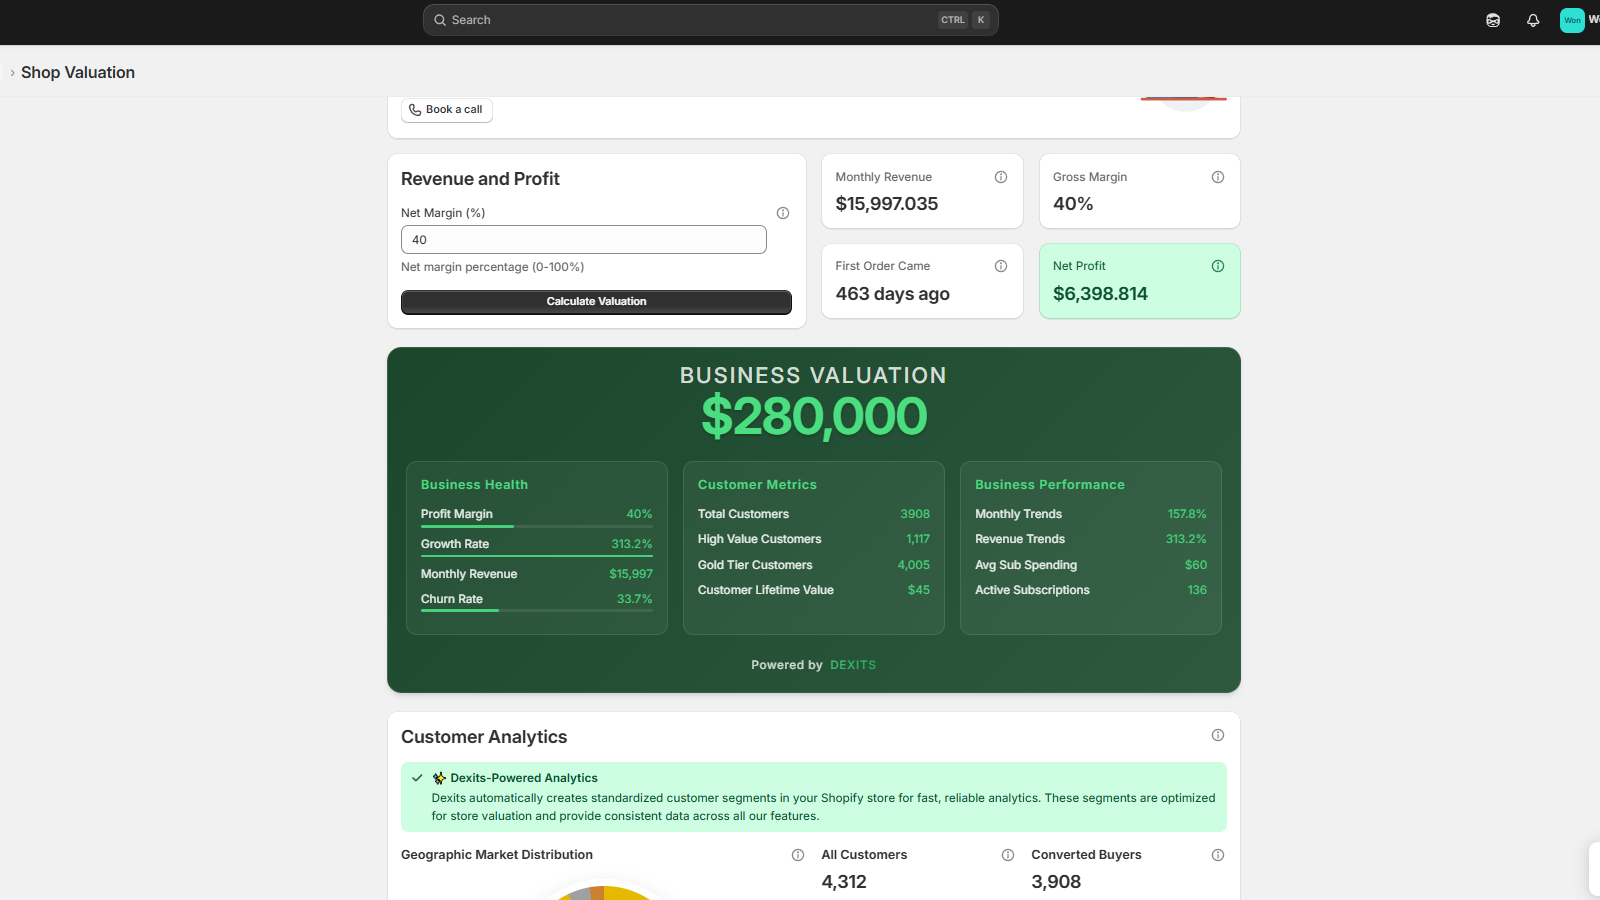1600x900 pixels.
Task: Click the Gross Margin 40% value
Action: pos(1073,204)
